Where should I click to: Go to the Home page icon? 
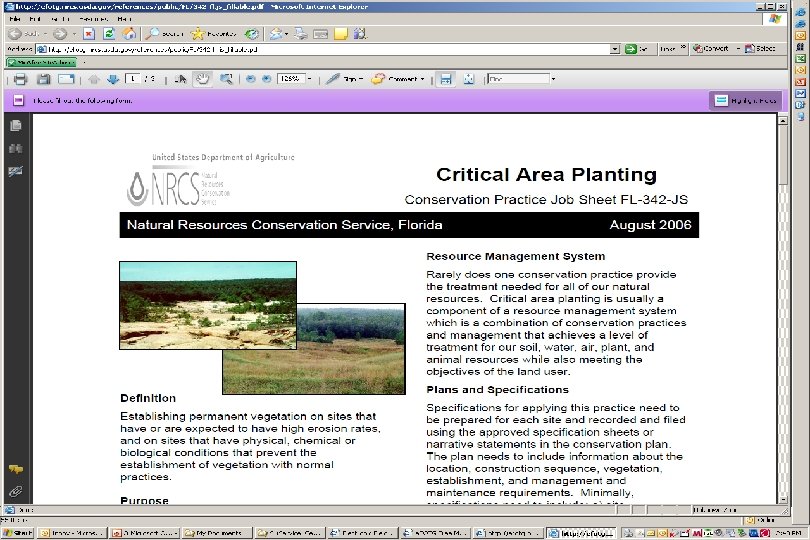[x=129, y=34]
